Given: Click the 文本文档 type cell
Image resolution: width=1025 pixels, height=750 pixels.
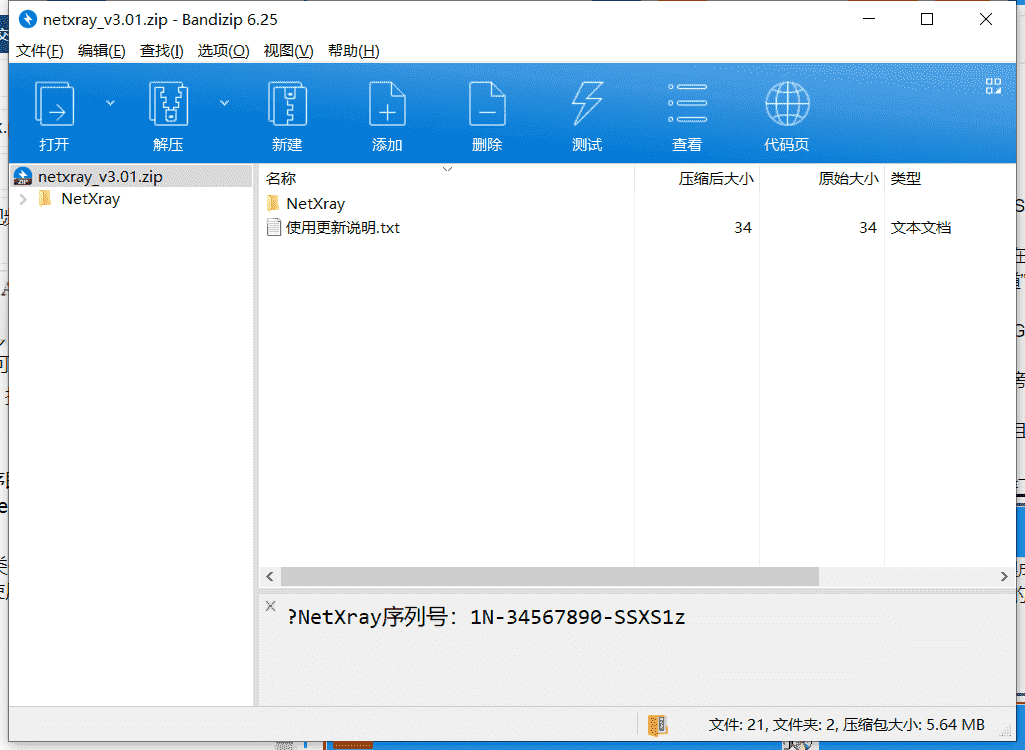Looking at the screenshot, I should click(920, 228).
